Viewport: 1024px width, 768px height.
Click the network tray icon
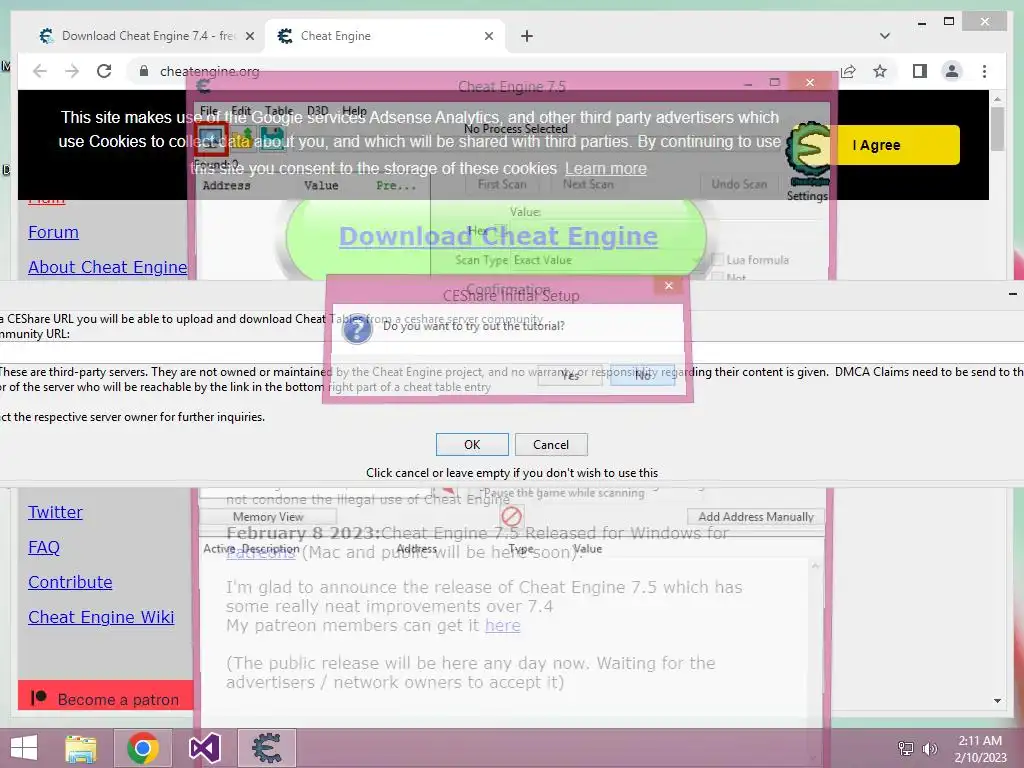(x=905, y=748)
